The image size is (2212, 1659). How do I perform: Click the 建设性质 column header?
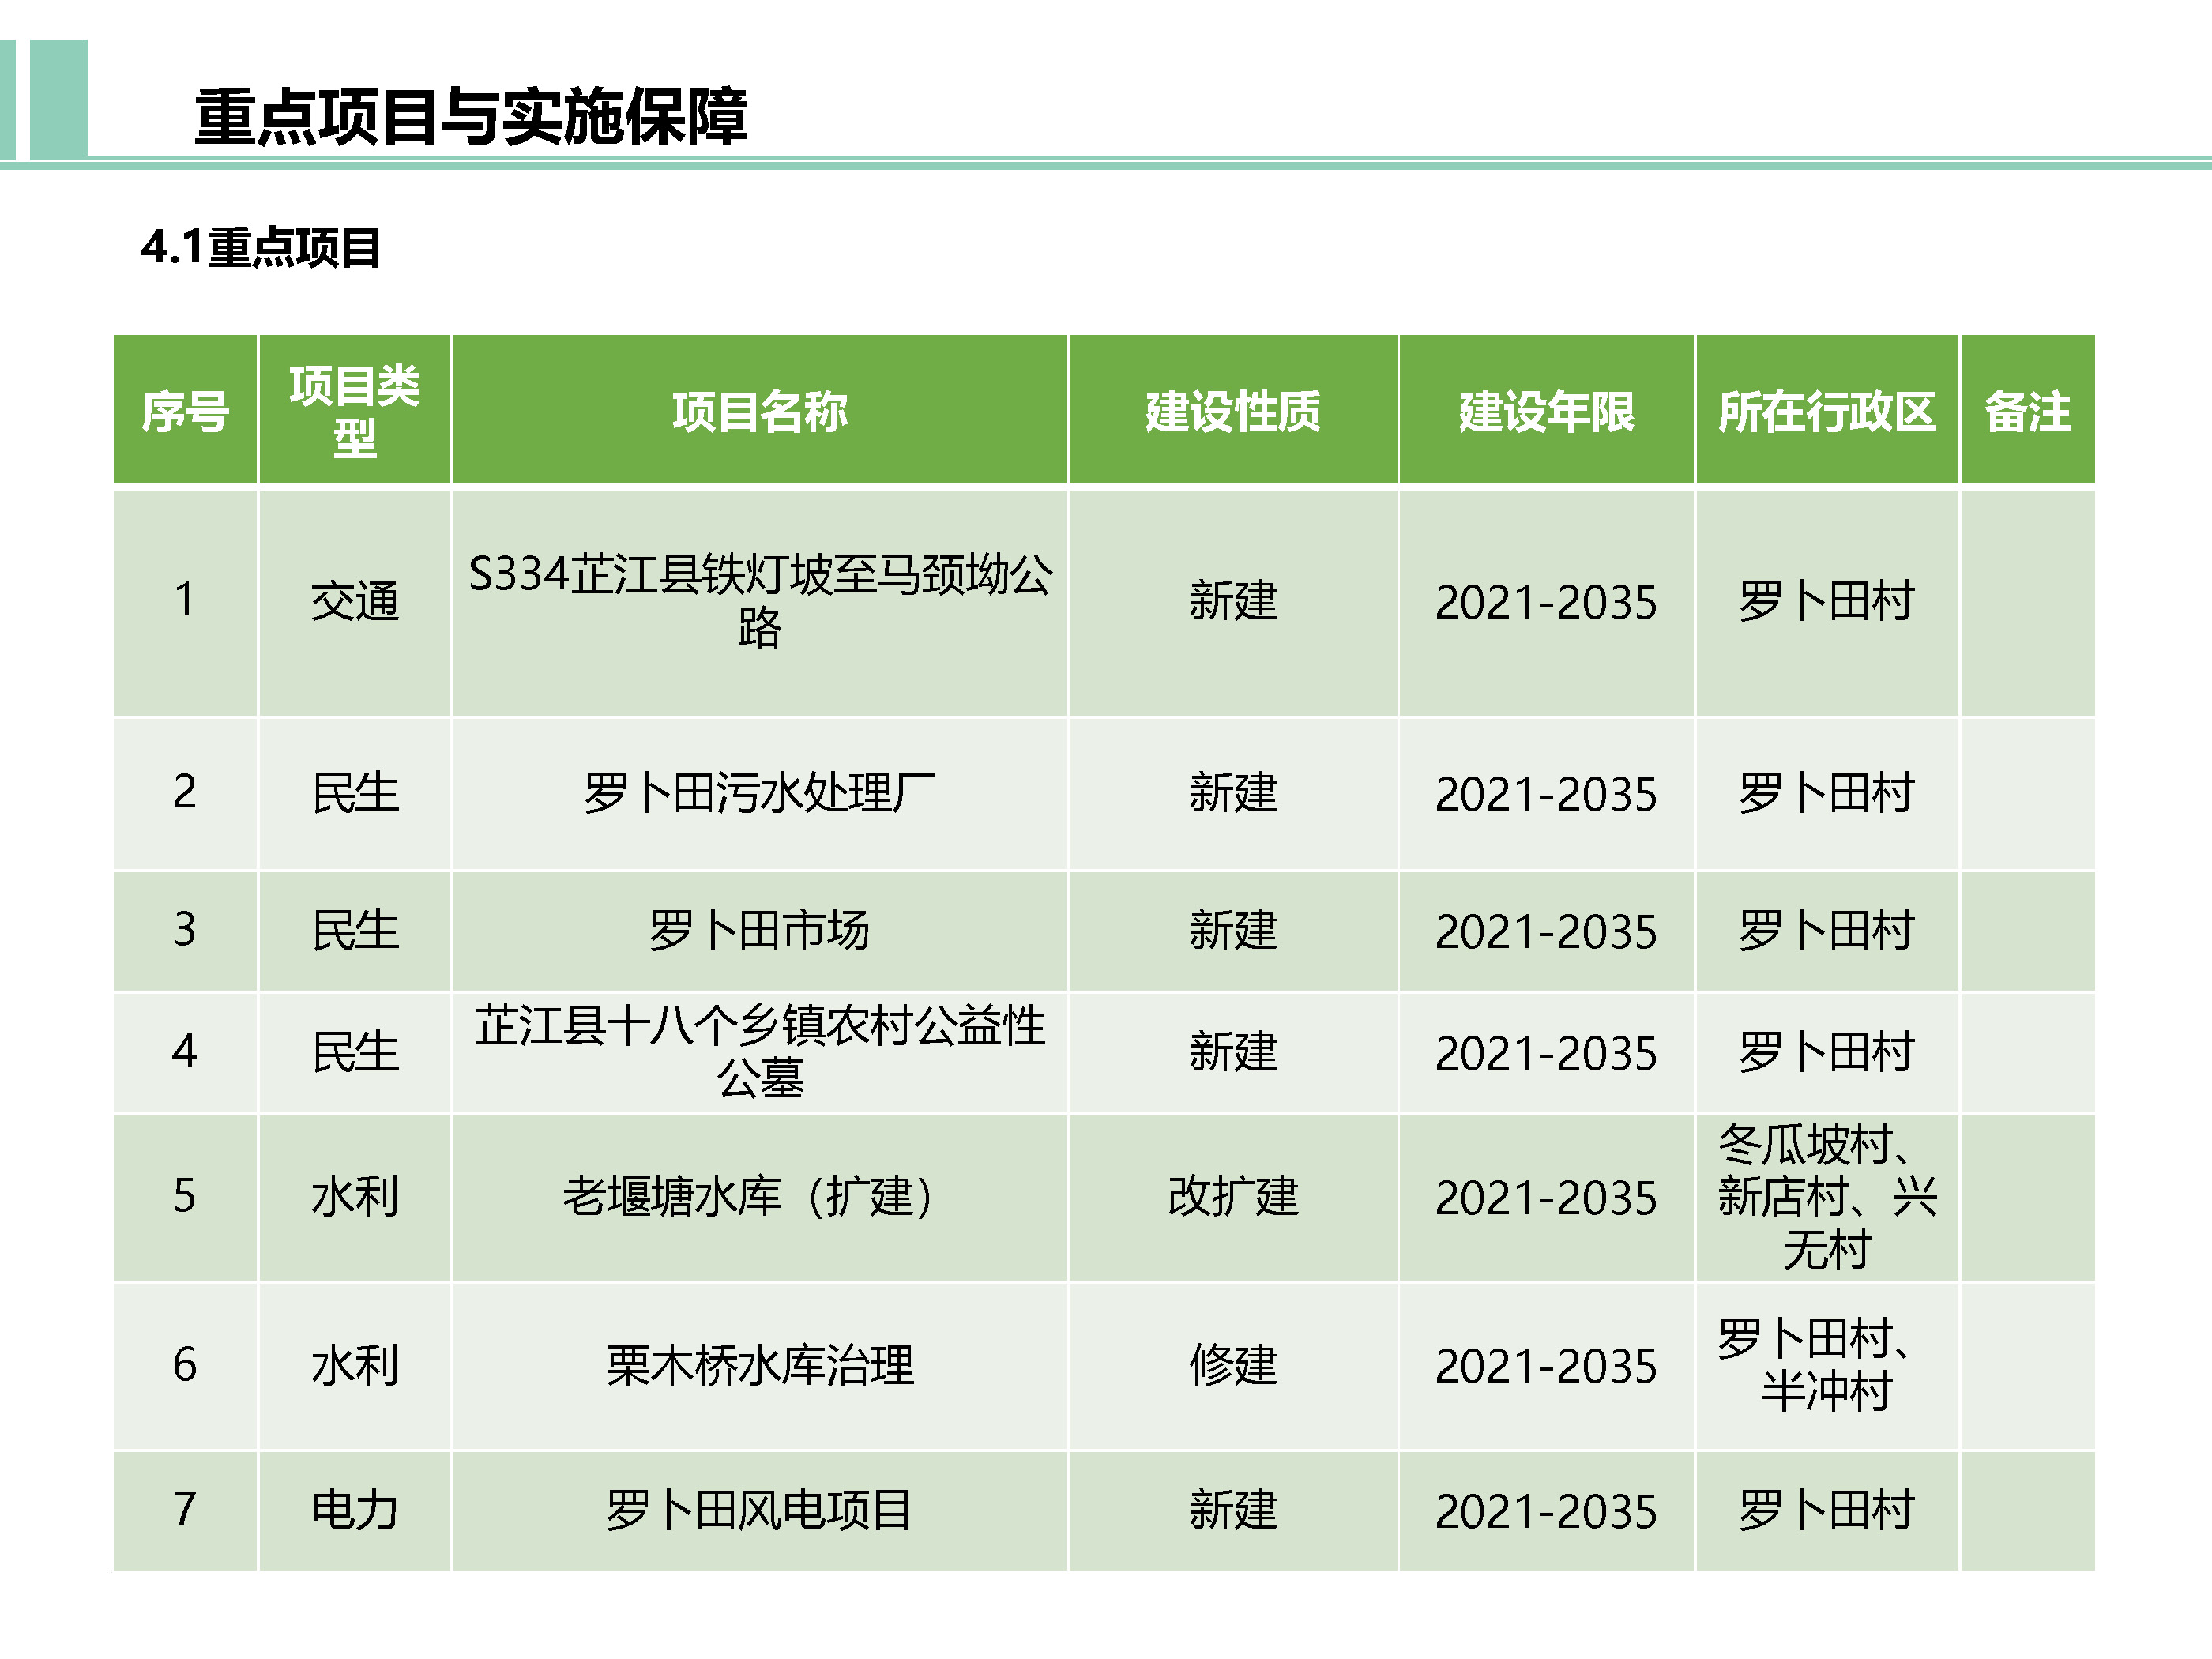pos(1233,410)
